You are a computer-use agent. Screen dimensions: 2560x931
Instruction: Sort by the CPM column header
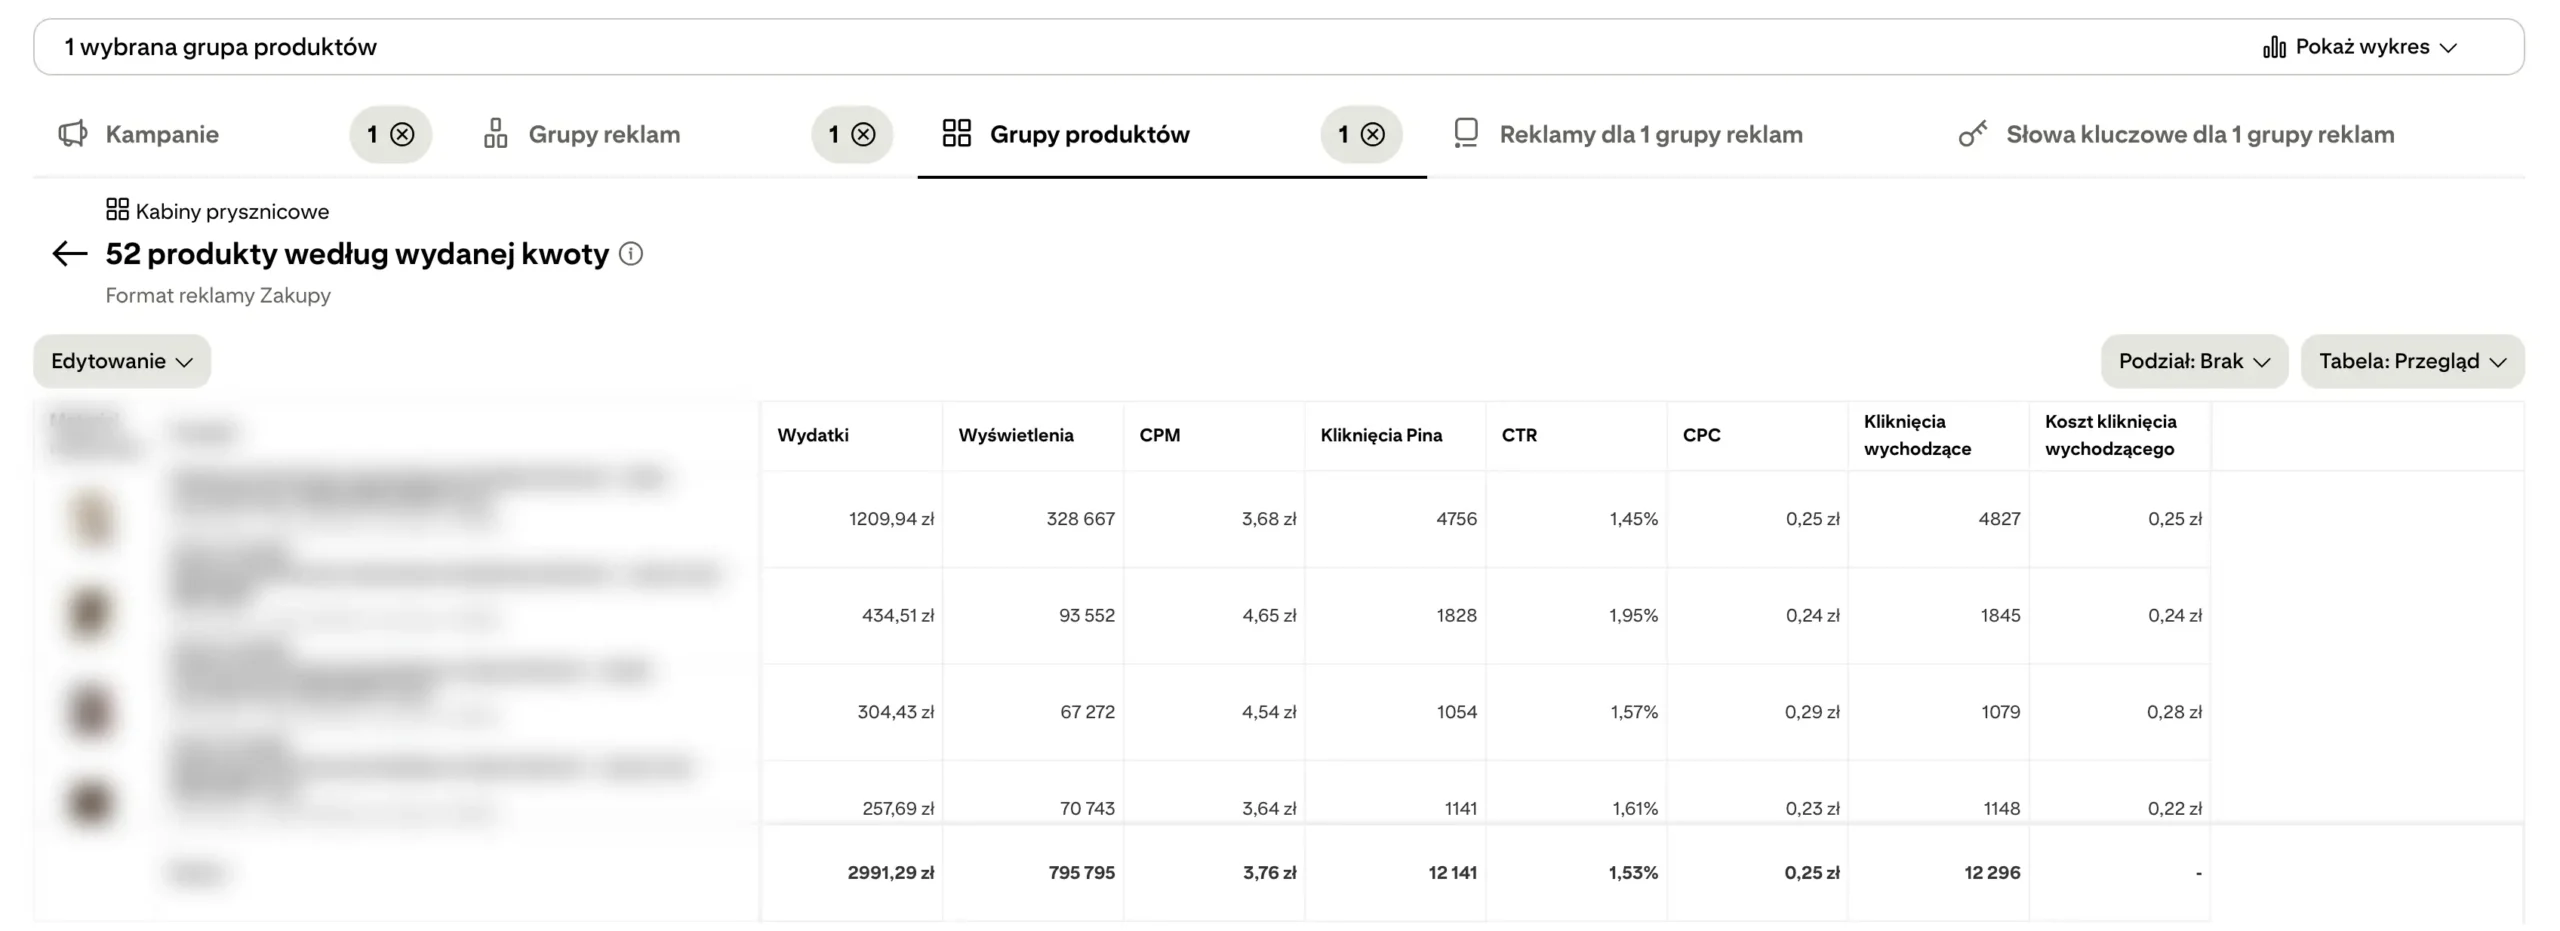point(1160,435)
